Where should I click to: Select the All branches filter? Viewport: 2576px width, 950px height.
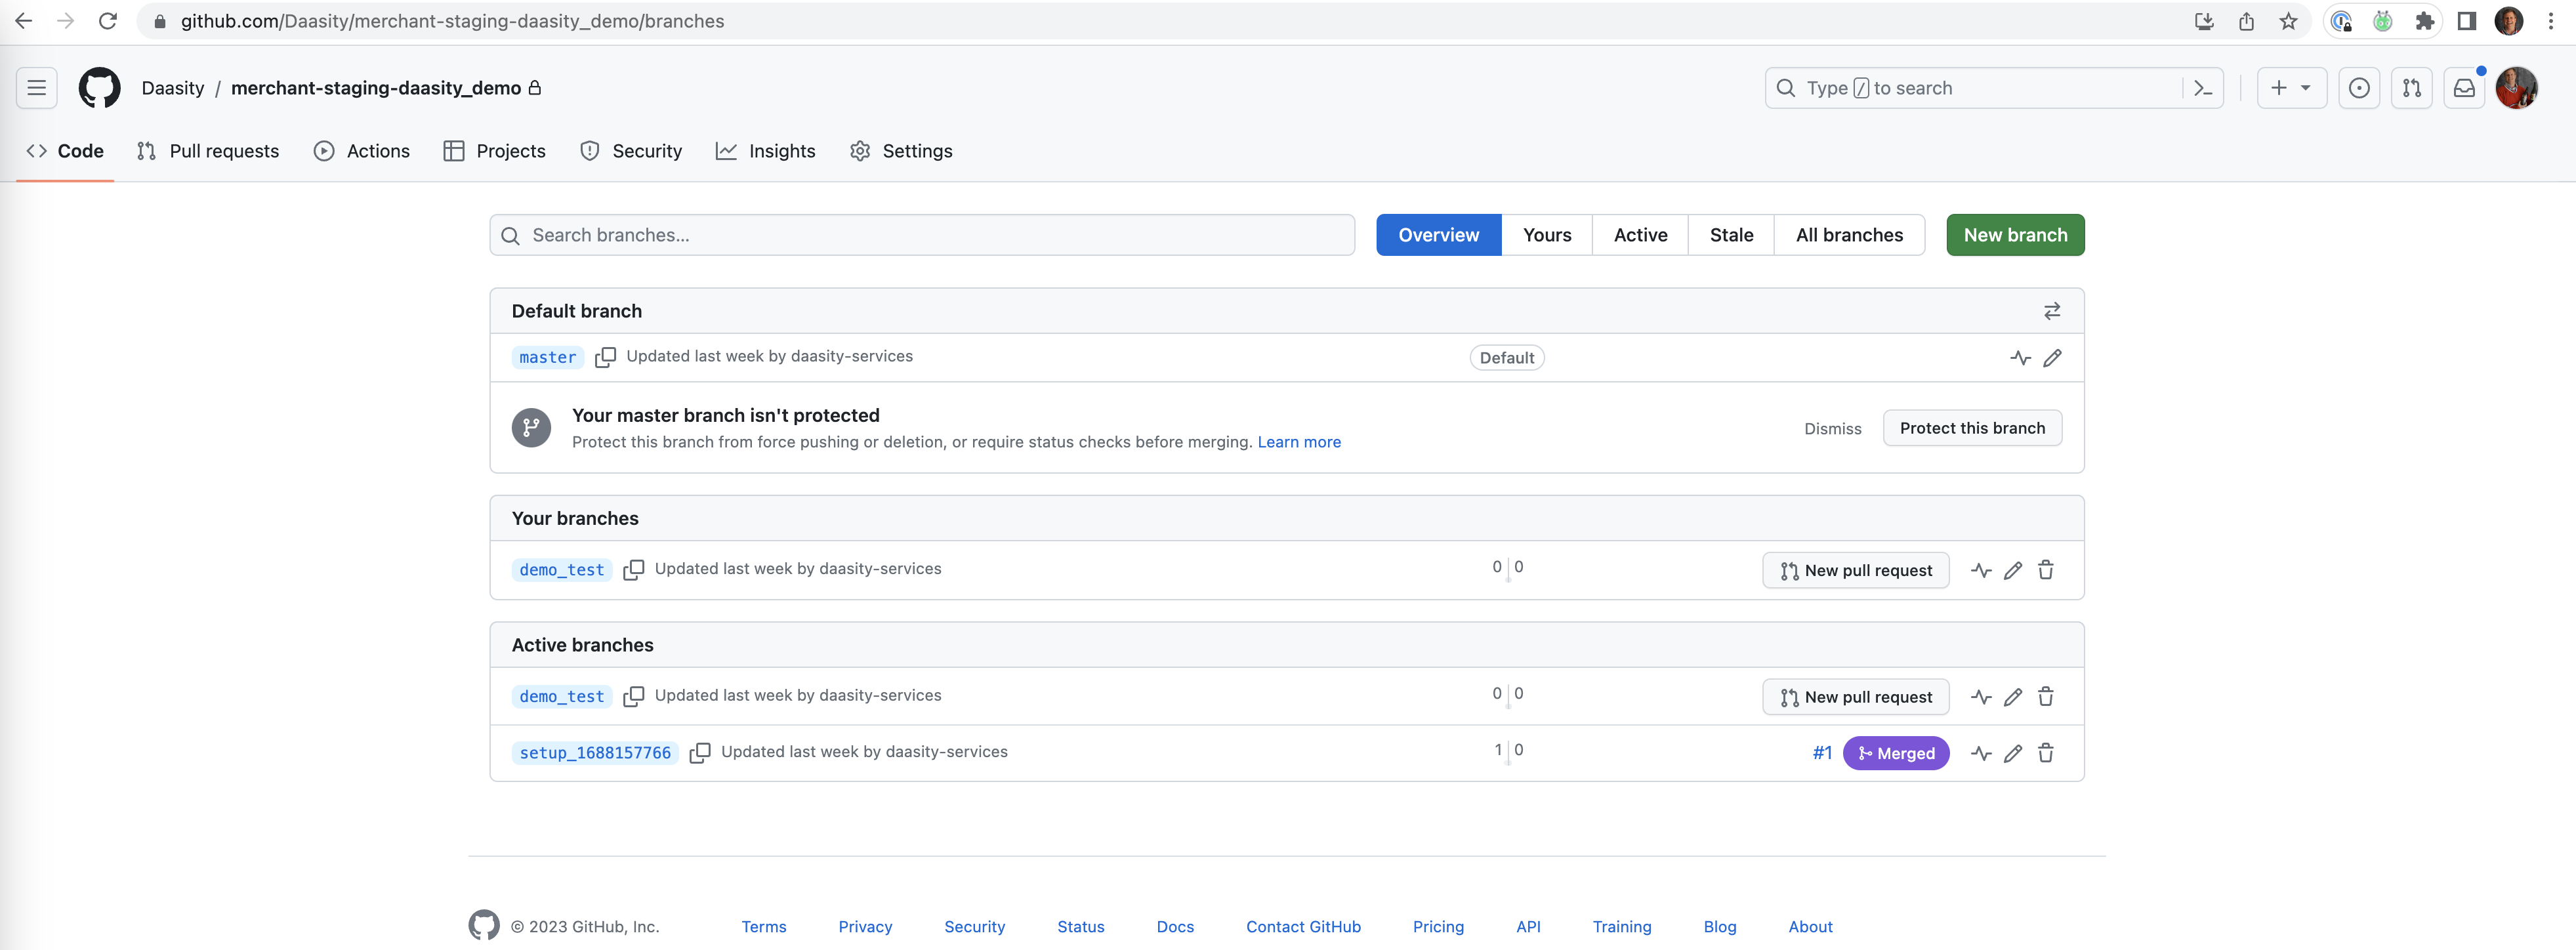(1848, 235)
